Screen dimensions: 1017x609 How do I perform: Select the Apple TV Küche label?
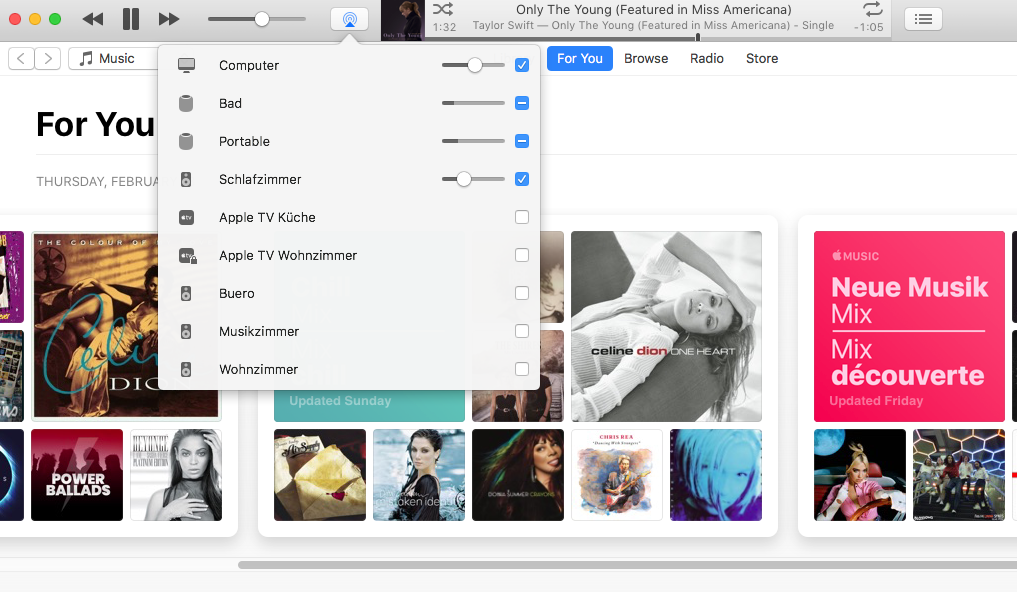[x=267, y=217]
